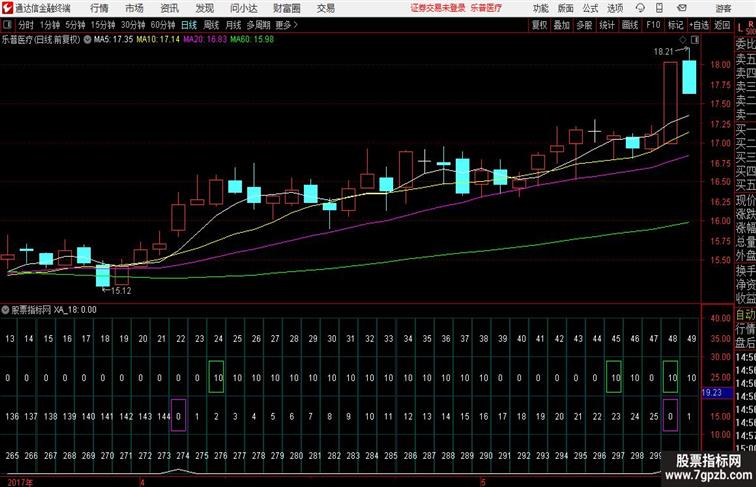The width and height of the screenshot is (756, 487).
Task: Switch to the 30分钟 period tab
Action: click(x=133, y=25)
